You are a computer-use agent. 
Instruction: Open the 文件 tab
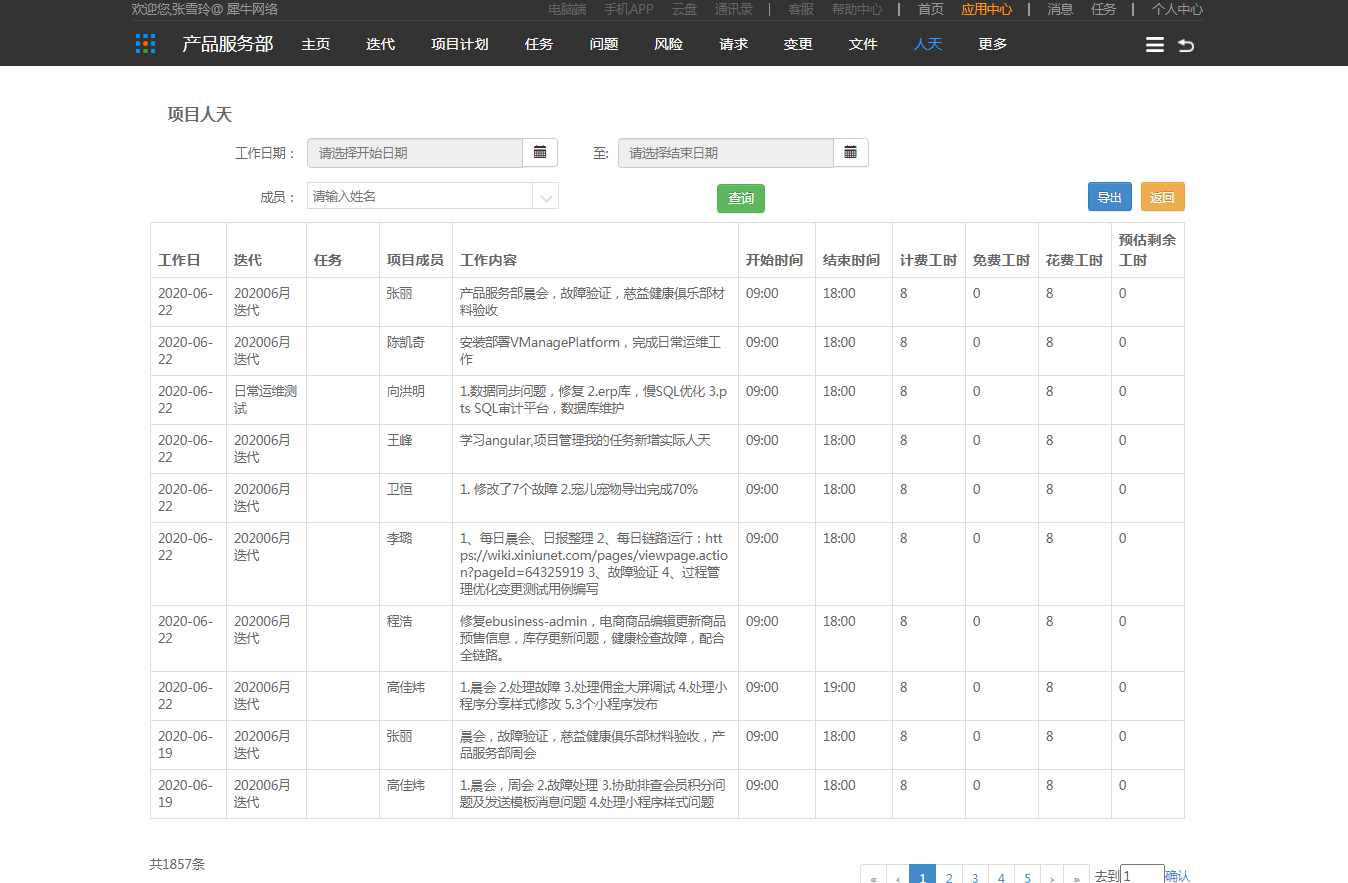coord(863,44)
